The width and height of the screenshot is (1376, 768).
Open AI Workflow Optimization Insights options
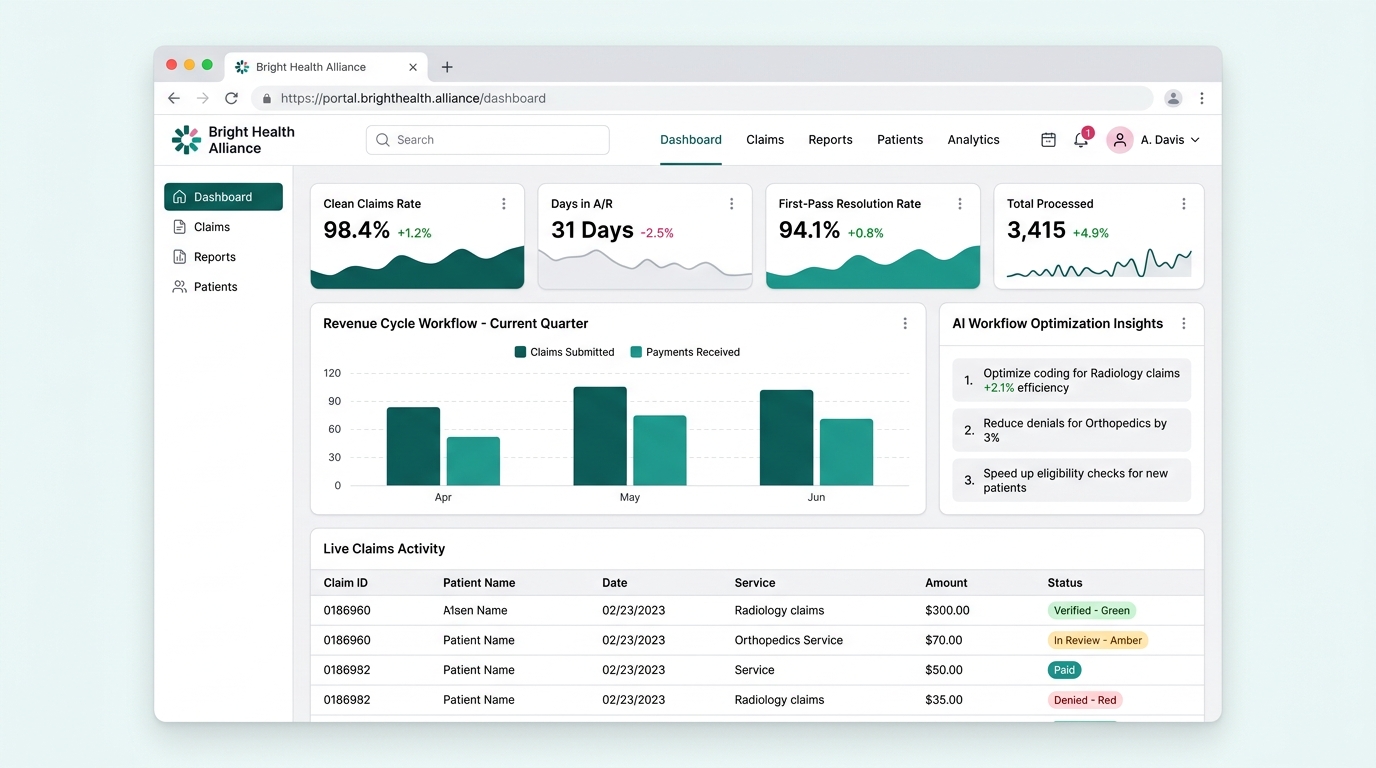click(1184, 323)
